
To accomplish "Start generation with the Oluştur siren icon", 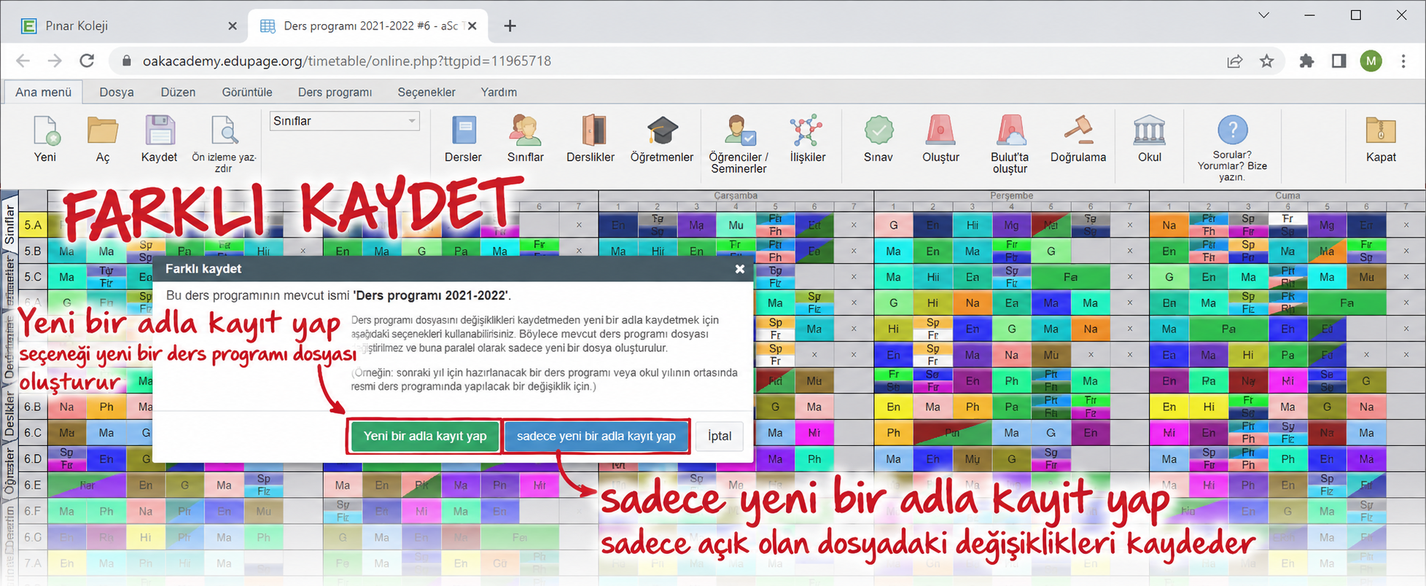I will tap(940, 132).
